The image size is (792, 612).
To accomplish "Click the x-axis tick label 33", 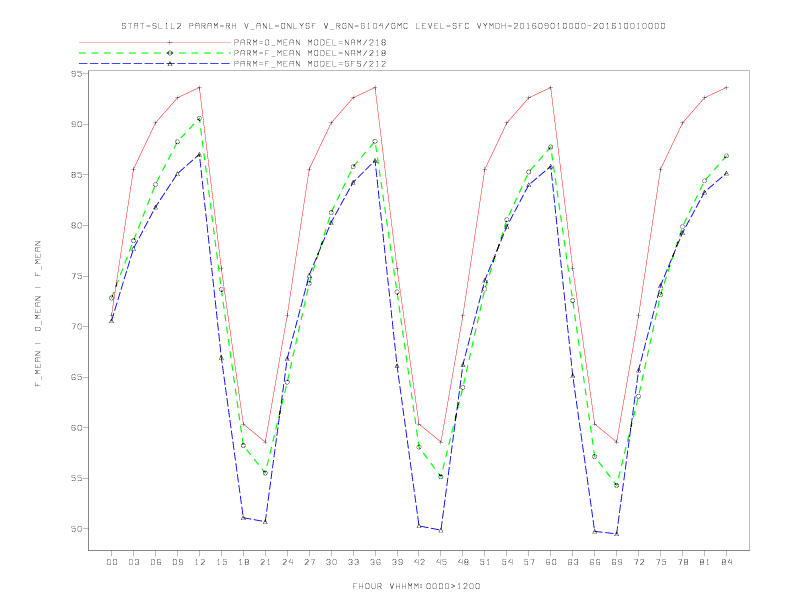I will [353, 562].
